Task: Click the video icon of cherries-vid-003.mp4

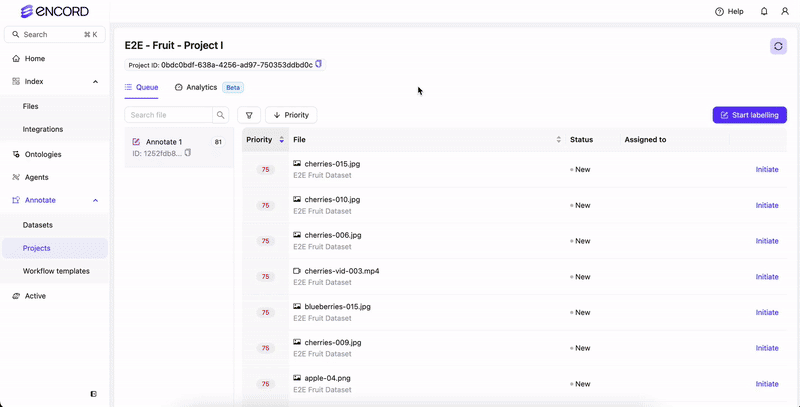Action: [x=297, y=271]
